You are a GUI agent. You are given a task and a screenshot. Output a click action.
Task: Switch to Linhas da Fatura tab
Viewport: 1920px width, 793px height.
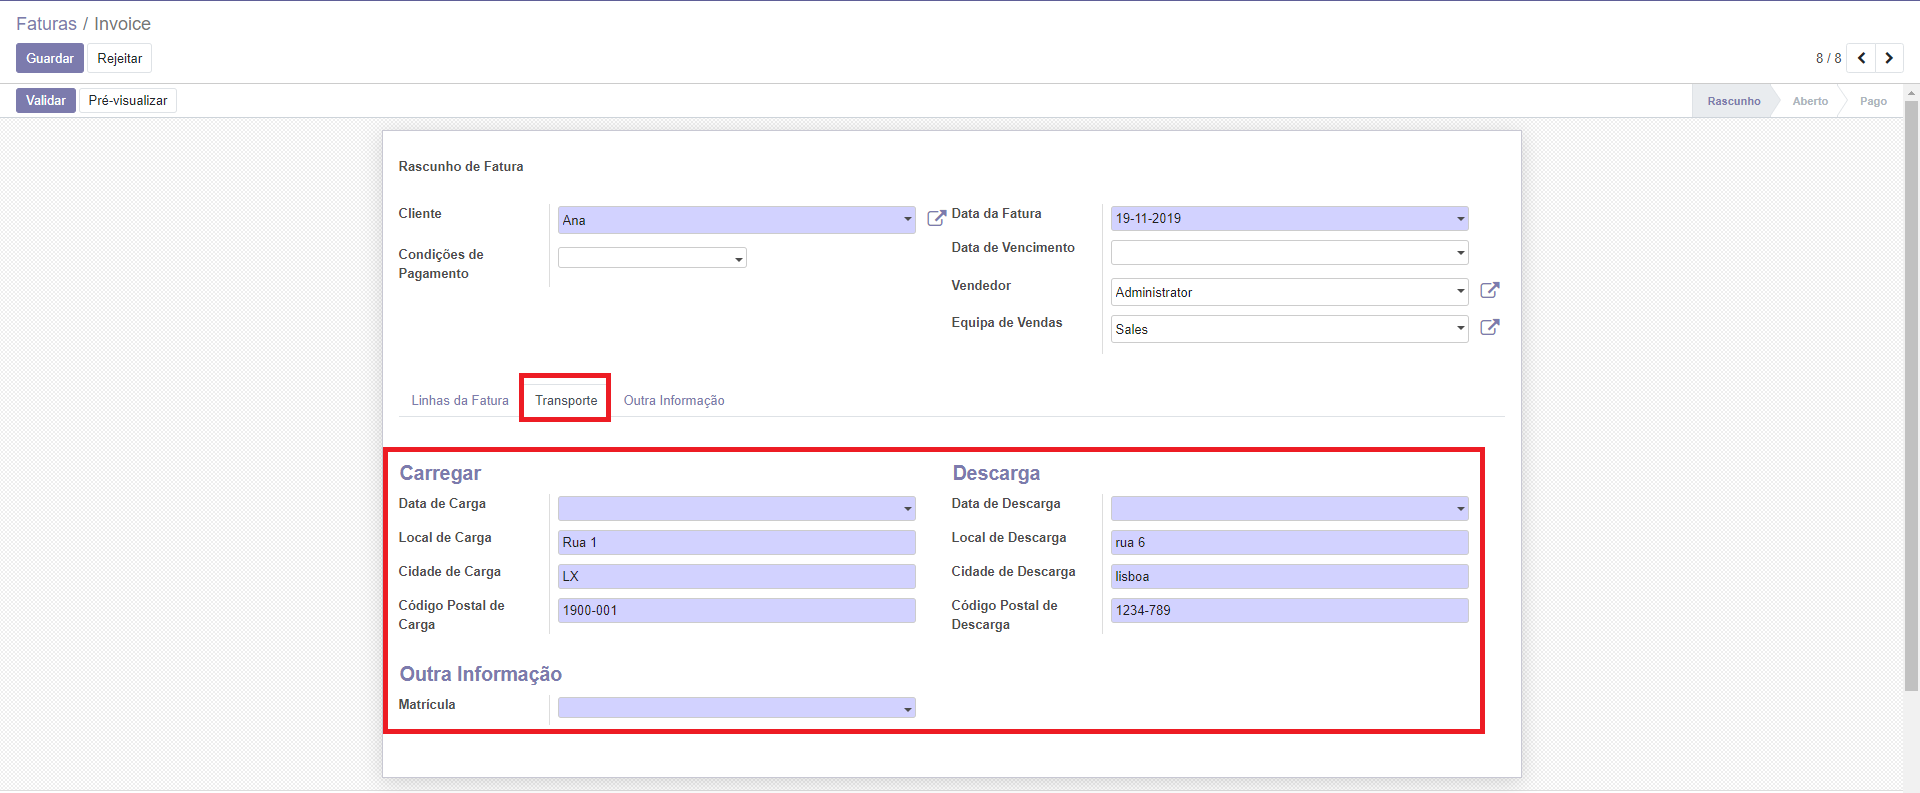[x=460, y=400]
